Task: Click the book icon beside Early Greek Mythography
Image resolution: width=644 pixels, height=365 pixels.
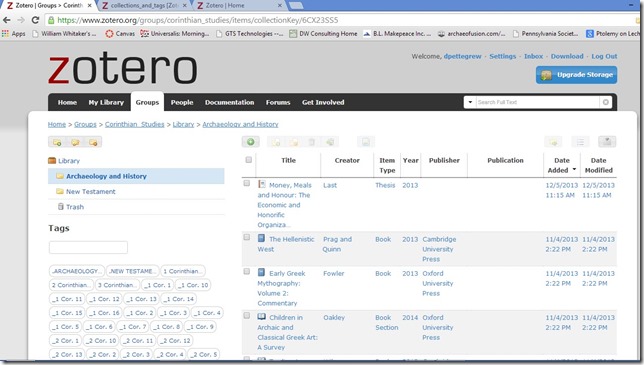Action: [261, 272]
